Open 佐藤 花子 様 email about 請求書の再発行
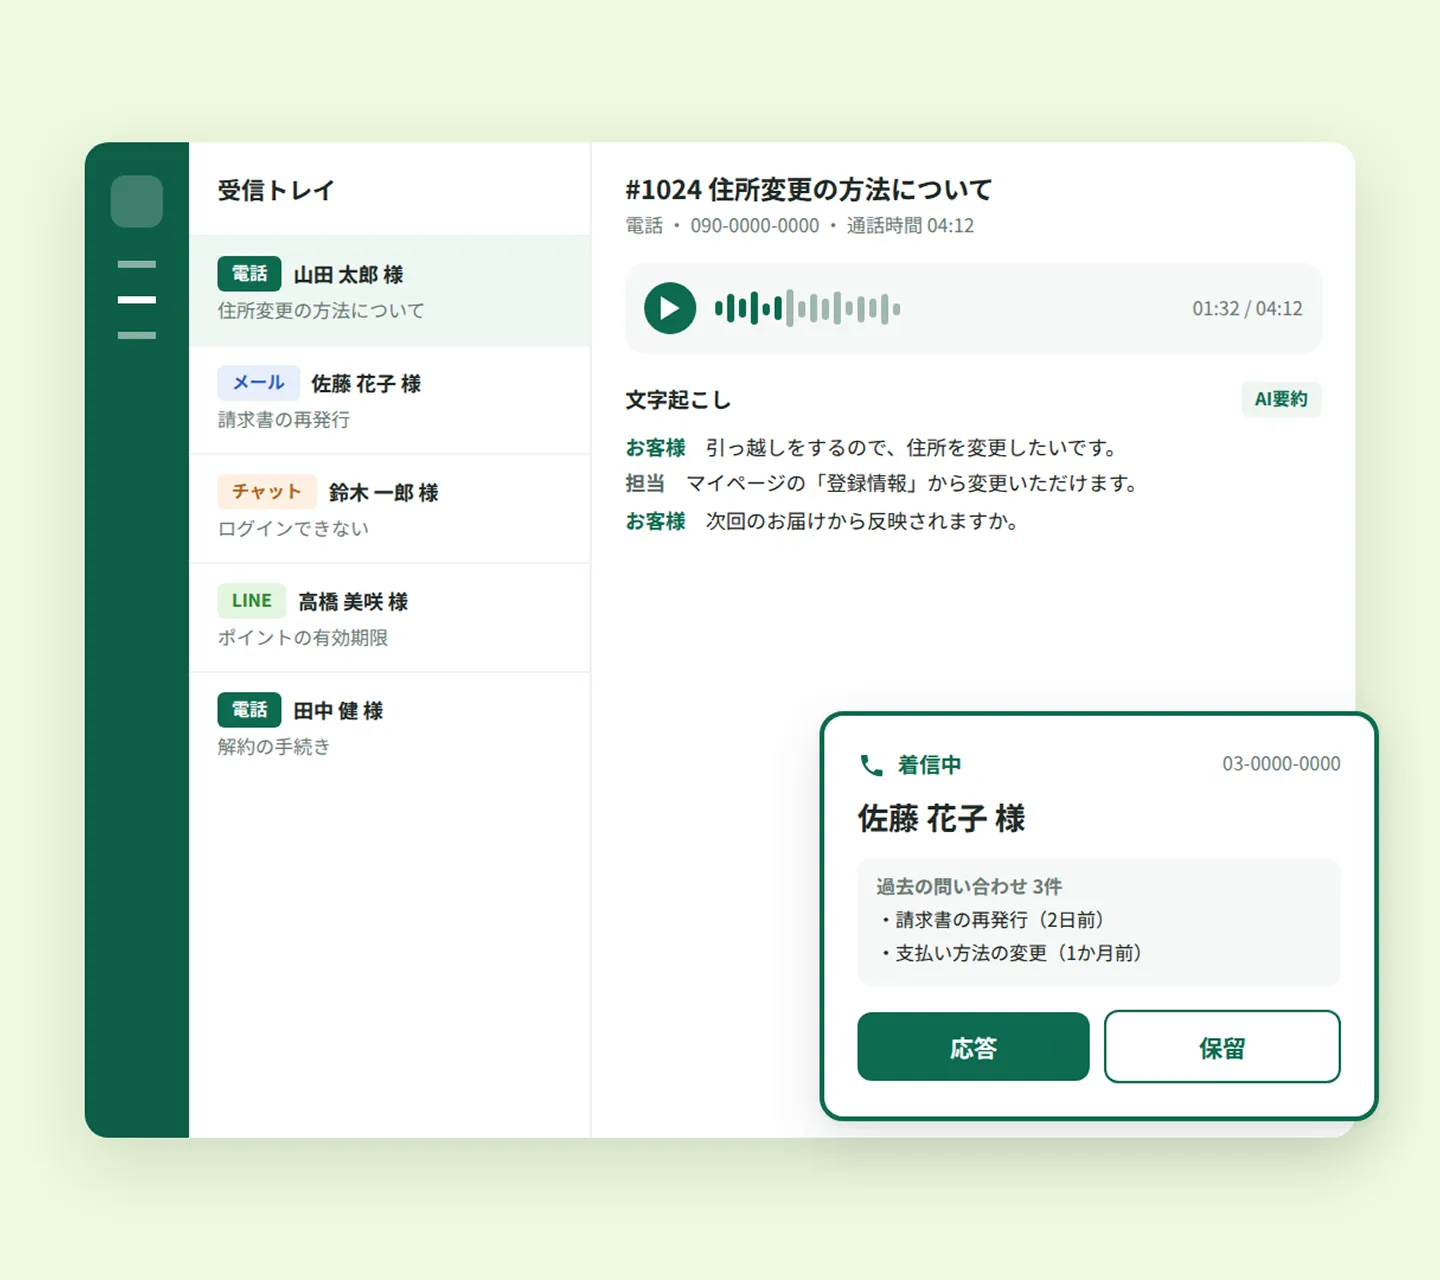The image size is (1440, 1280). pos(390,400)
